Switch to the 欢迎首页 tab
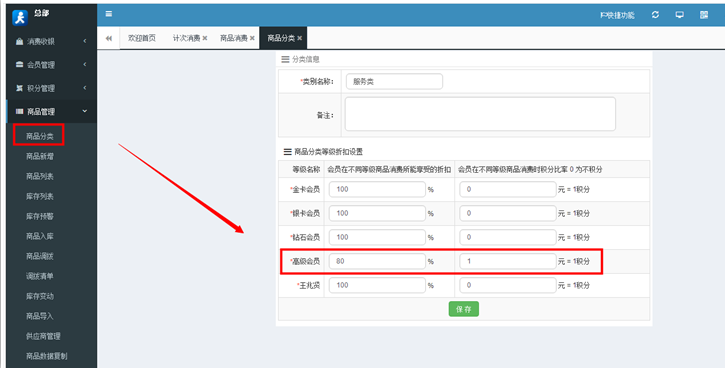This screenshot has width=725, height=368. pyautogui.click(x=142, y=38)
